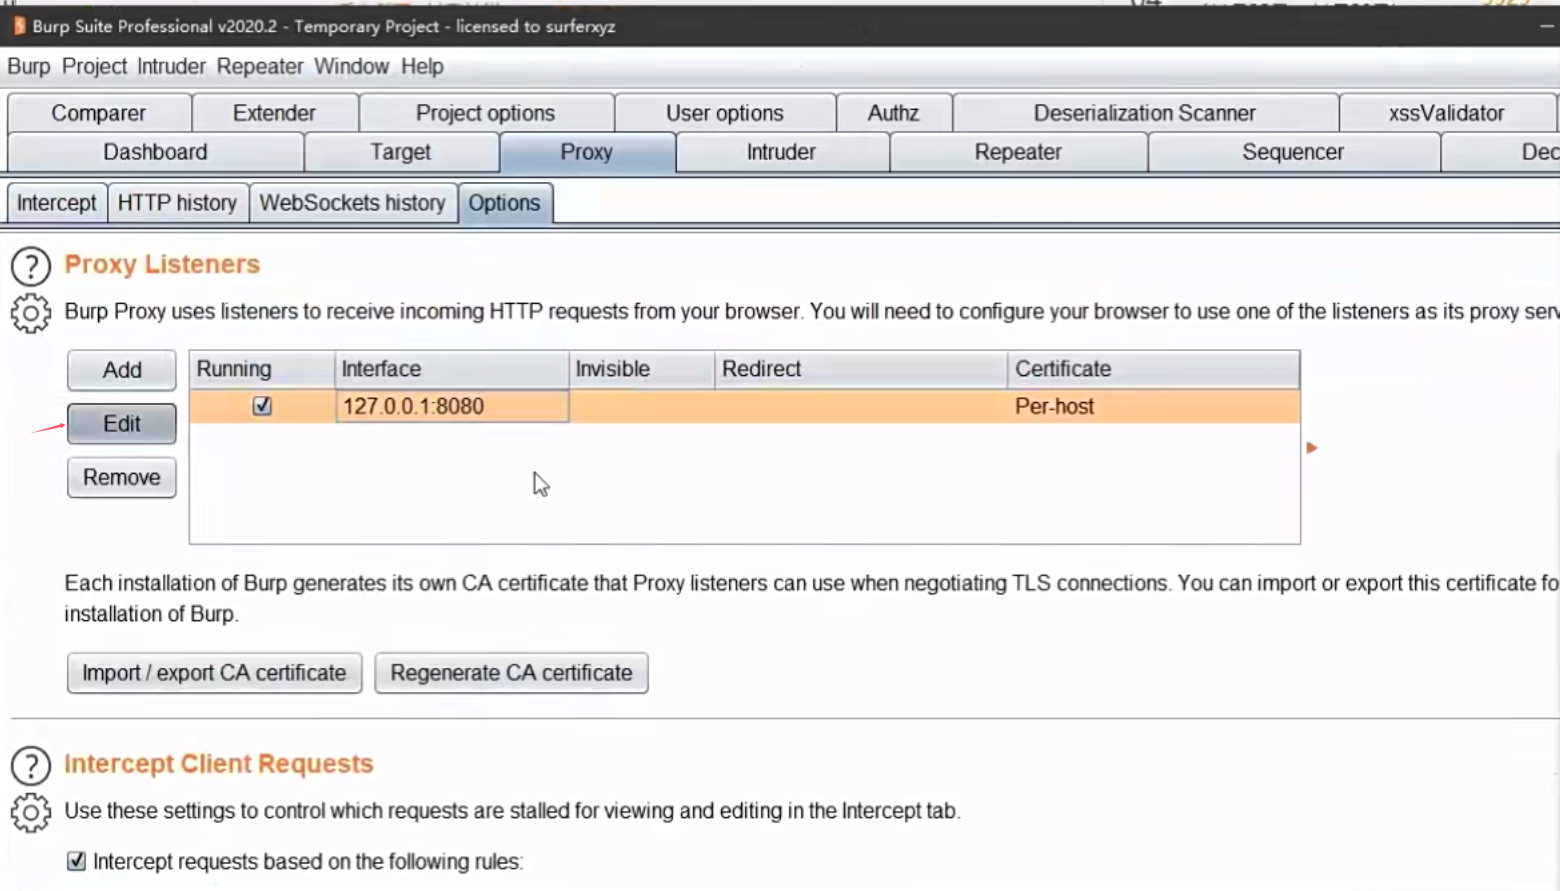This screenshot has height=891, width=1560.
Task: Click the Invisible column header
Action: click(x=642, y=369)
